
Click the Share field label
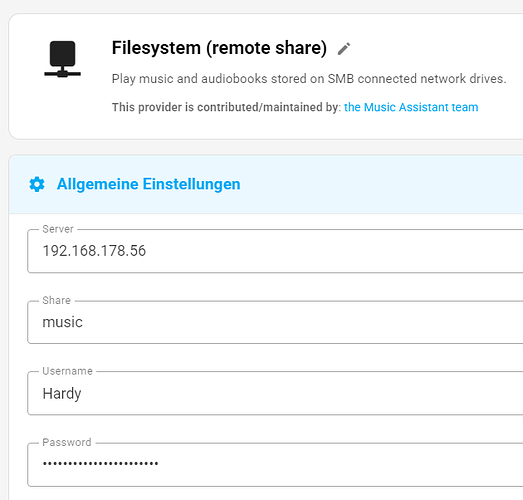click(x=56, y=301)
